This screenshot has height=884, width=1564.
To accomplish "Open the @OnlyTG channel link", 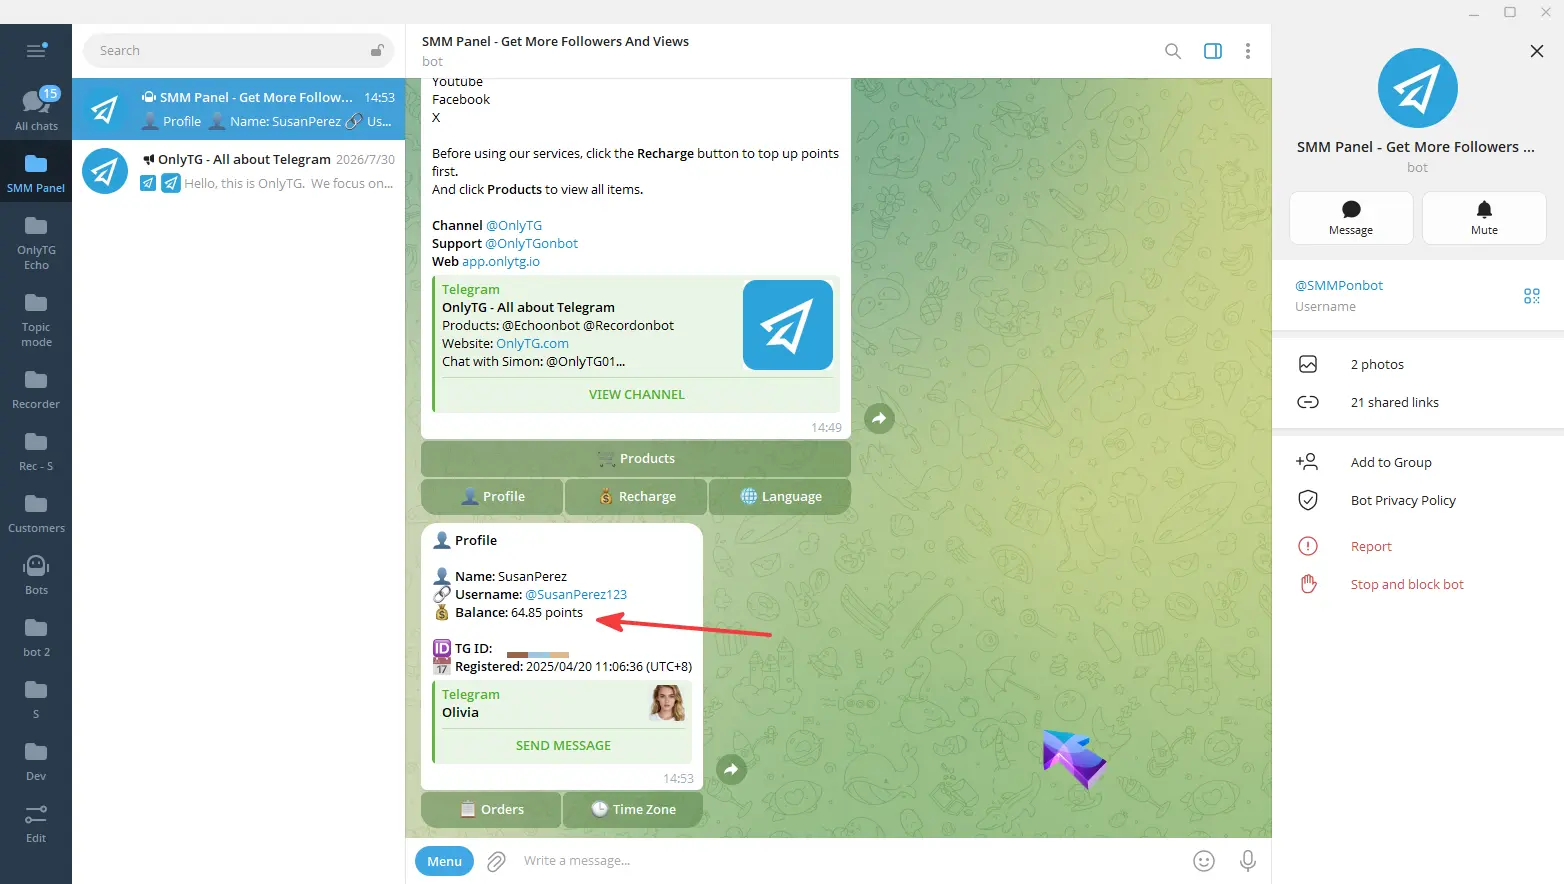I will (514, 225).
